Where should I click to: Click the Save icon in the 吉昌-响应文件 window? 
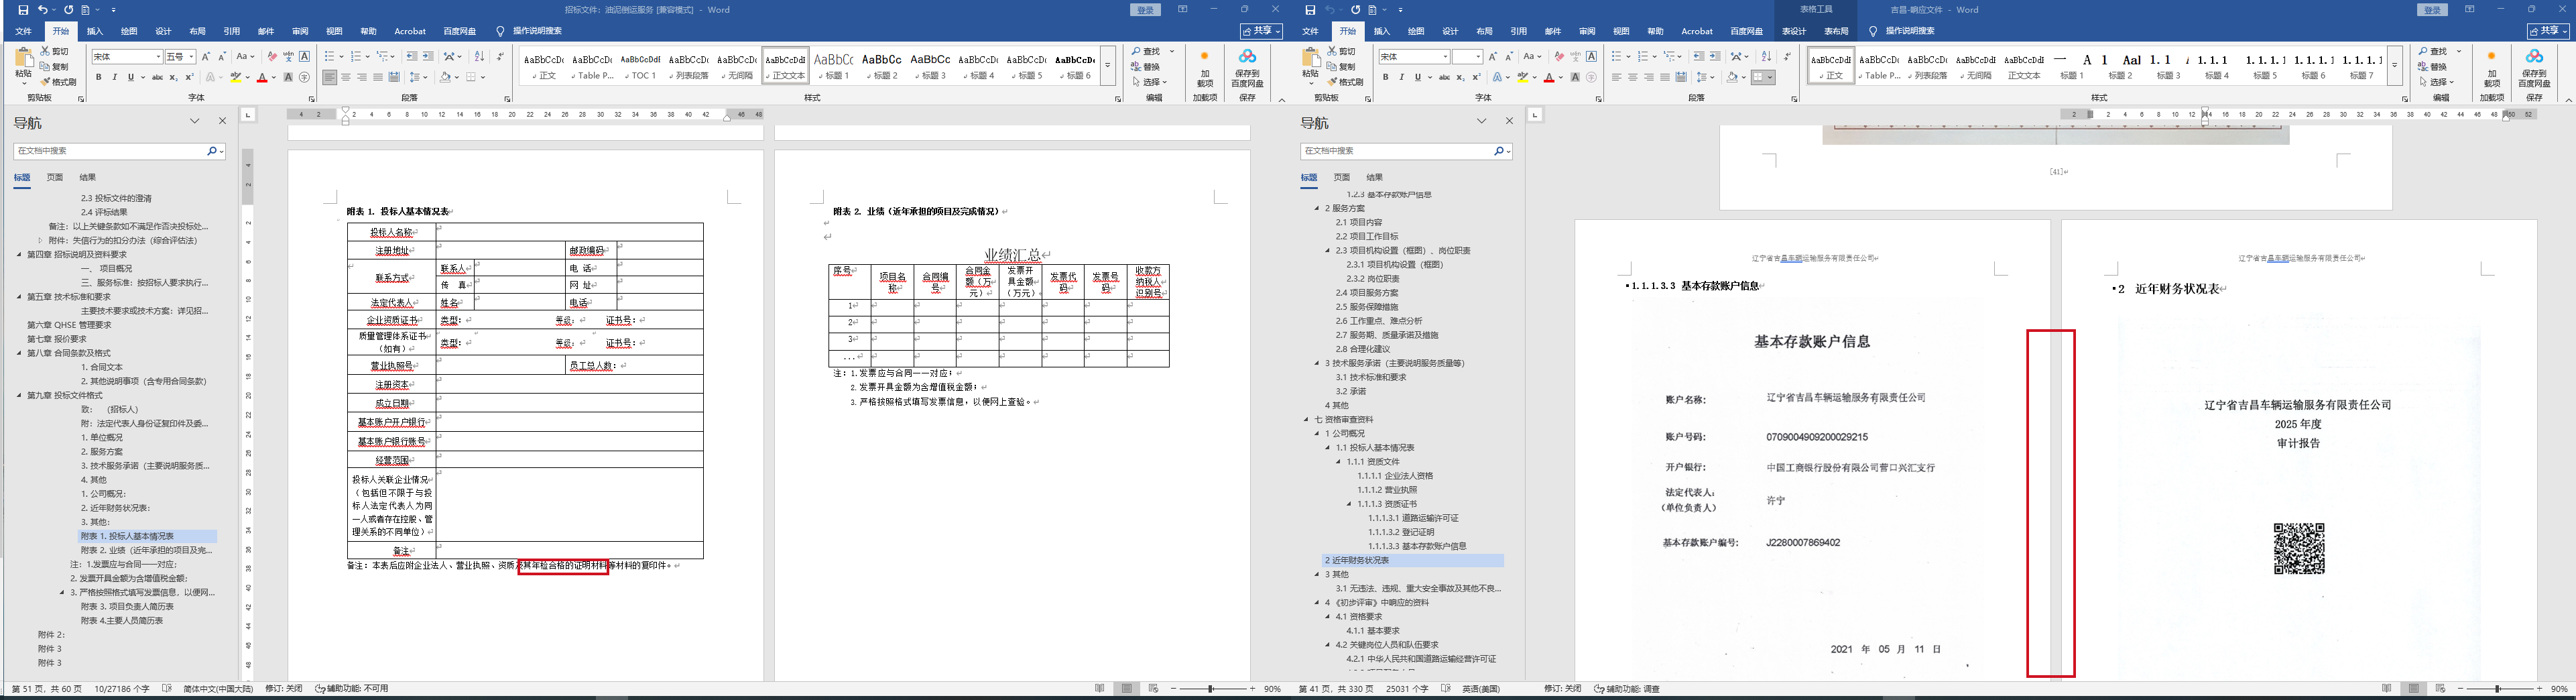tap(1310, 10)
